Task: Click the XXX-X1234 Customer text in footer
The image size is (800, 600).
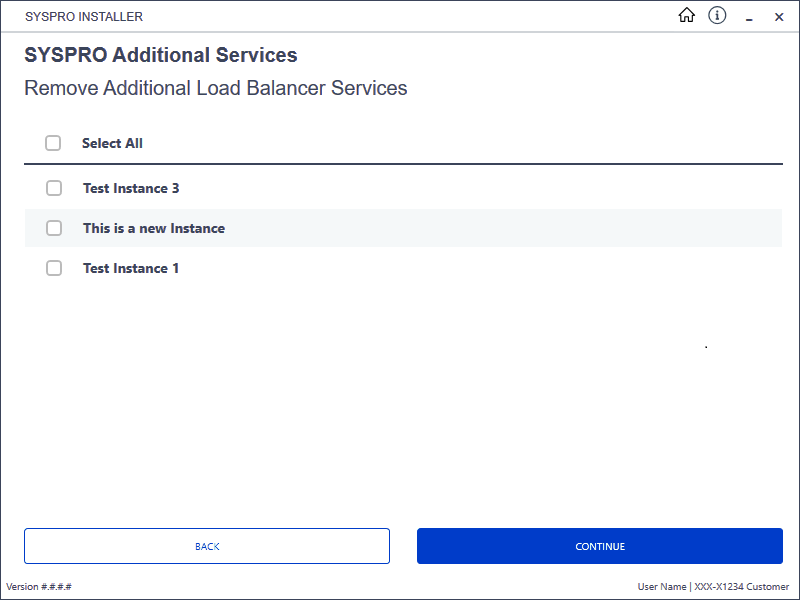Action: pyautogui.click(x=741, y=587)
